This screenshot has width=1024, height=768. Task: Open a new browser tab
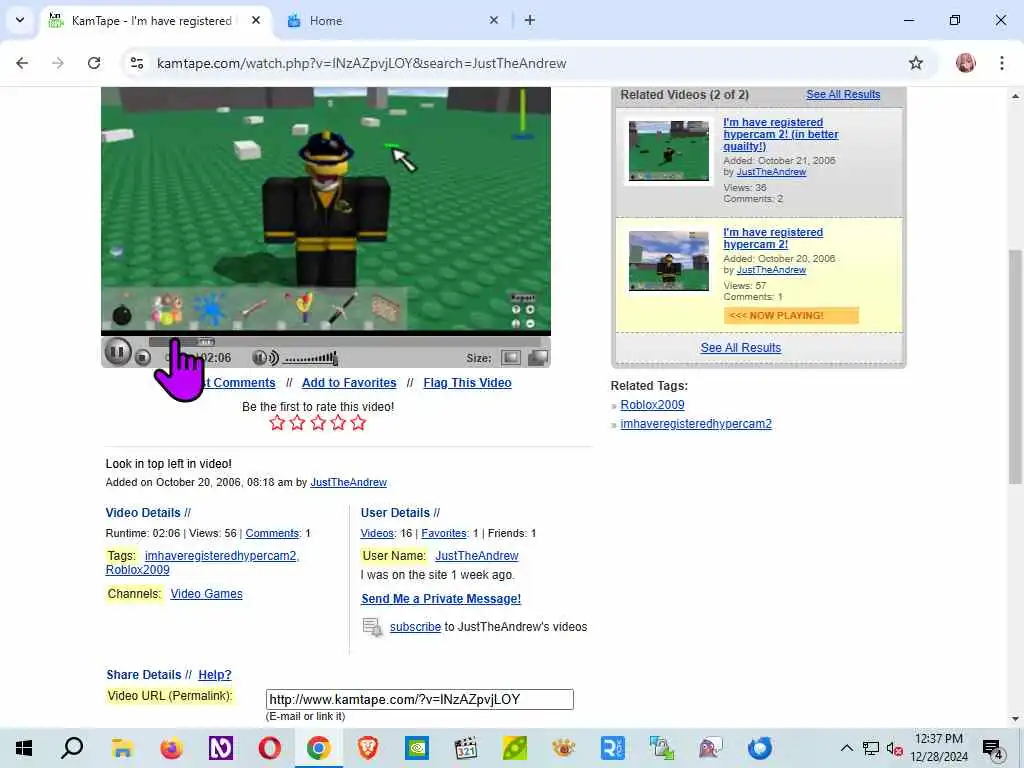tap(530, 20)
